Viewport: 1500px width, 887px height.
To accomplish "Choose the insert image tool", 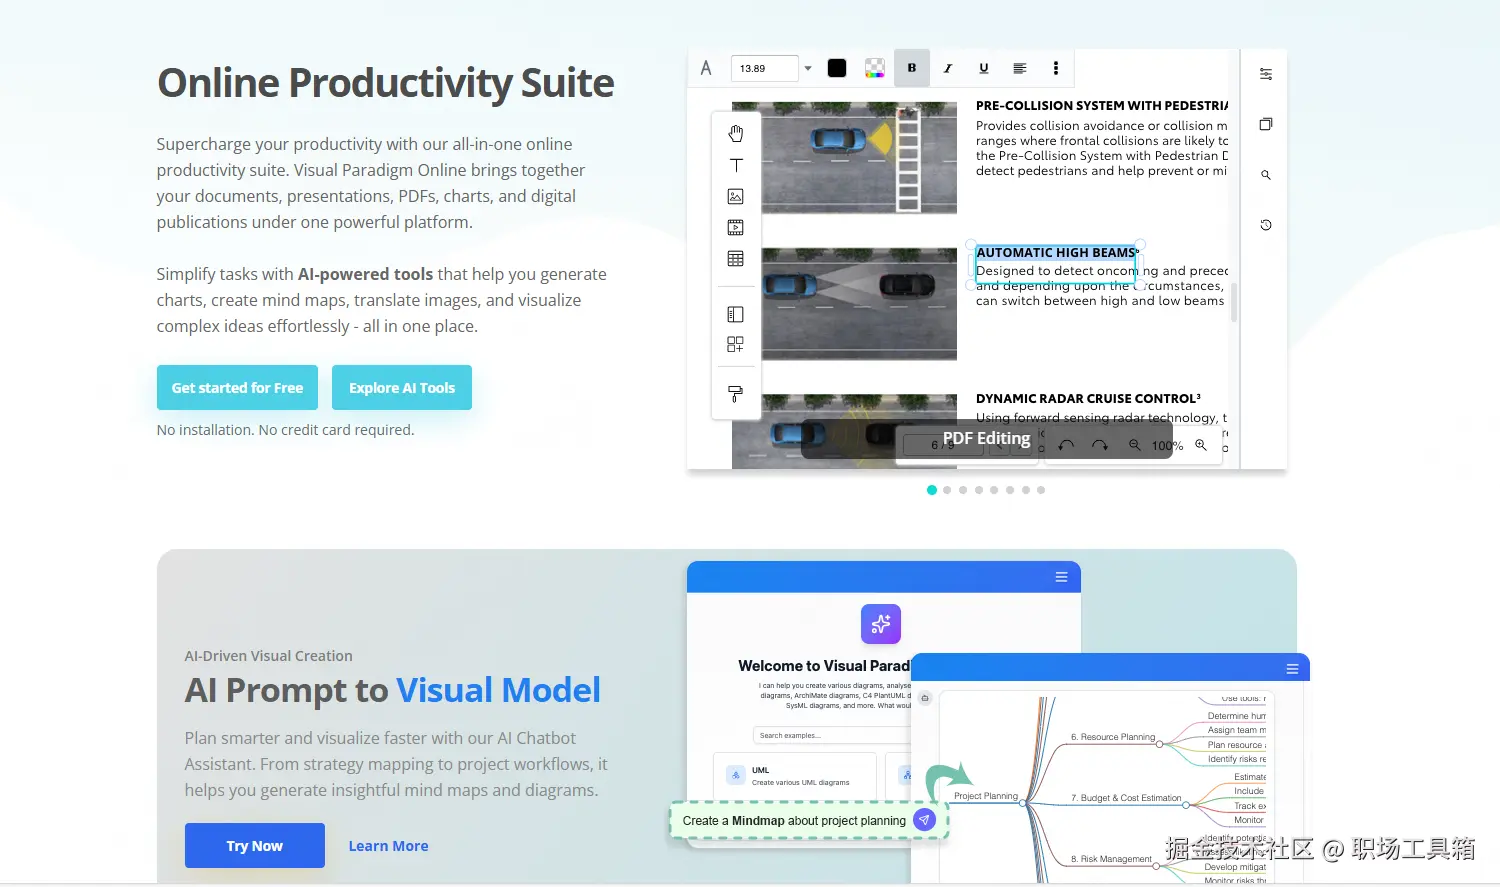I will coord(736,196).
